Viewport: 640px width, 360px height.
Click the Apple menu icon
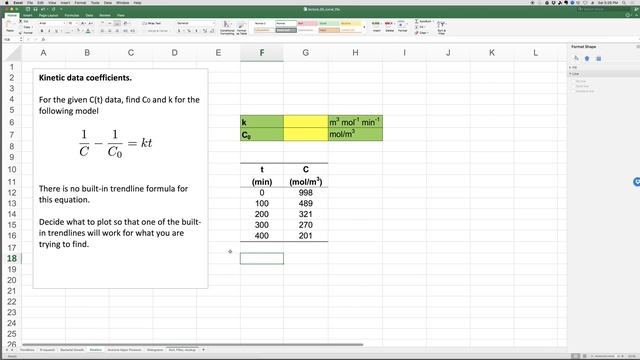pyautogui.click(x=7, y=2)
